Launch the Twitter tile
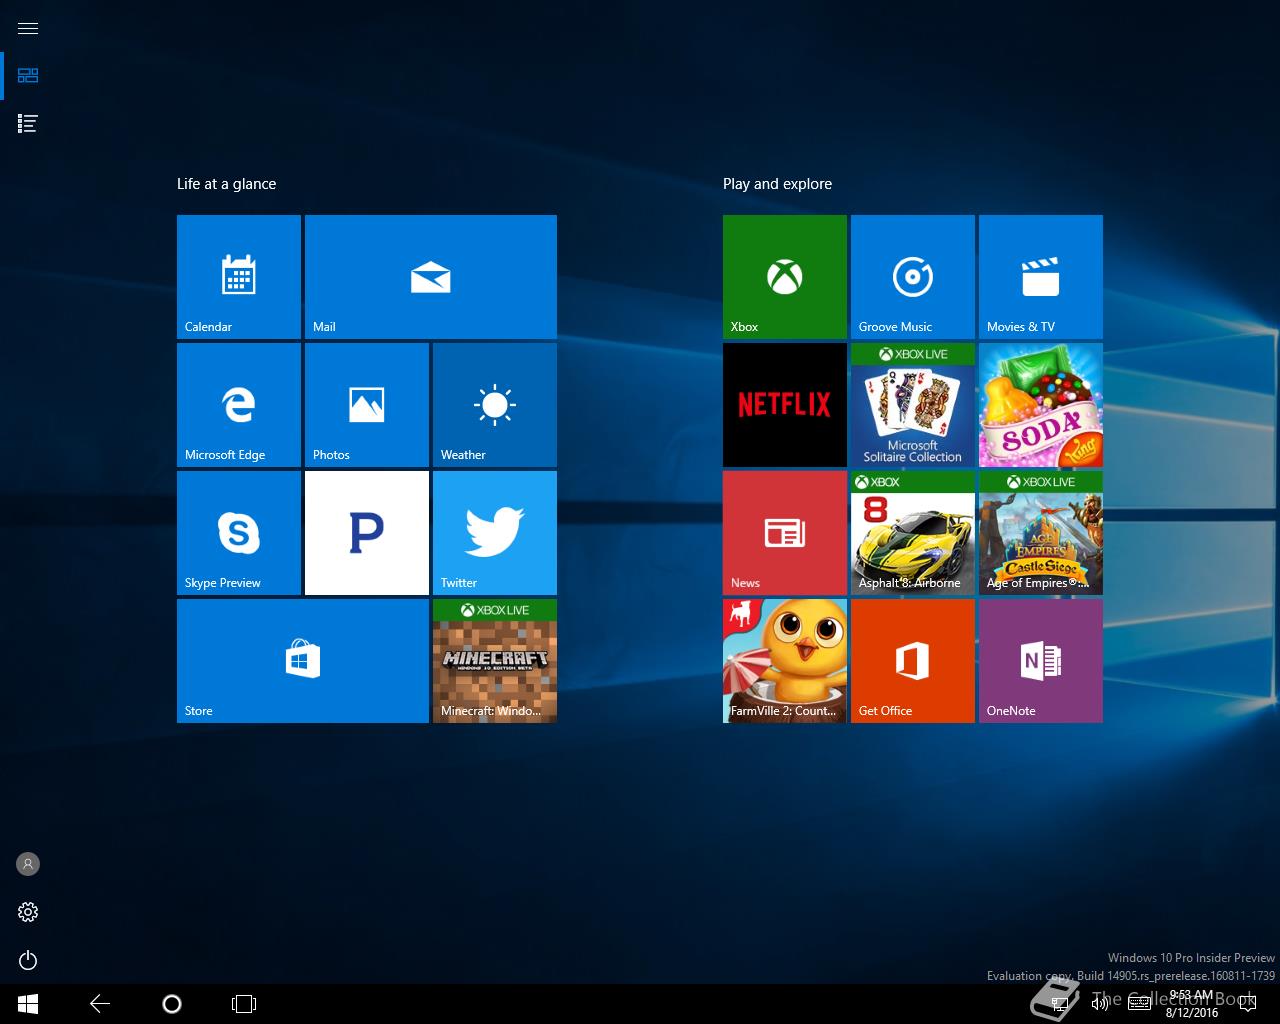 [x=495, y=533]
